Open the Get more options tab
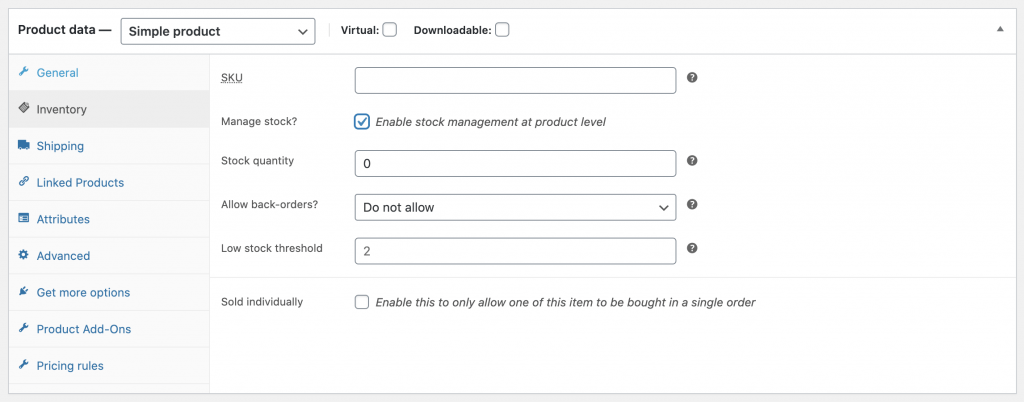Image resolution: width=1024 pixels, height=402 pixels. tap(109, 292)
